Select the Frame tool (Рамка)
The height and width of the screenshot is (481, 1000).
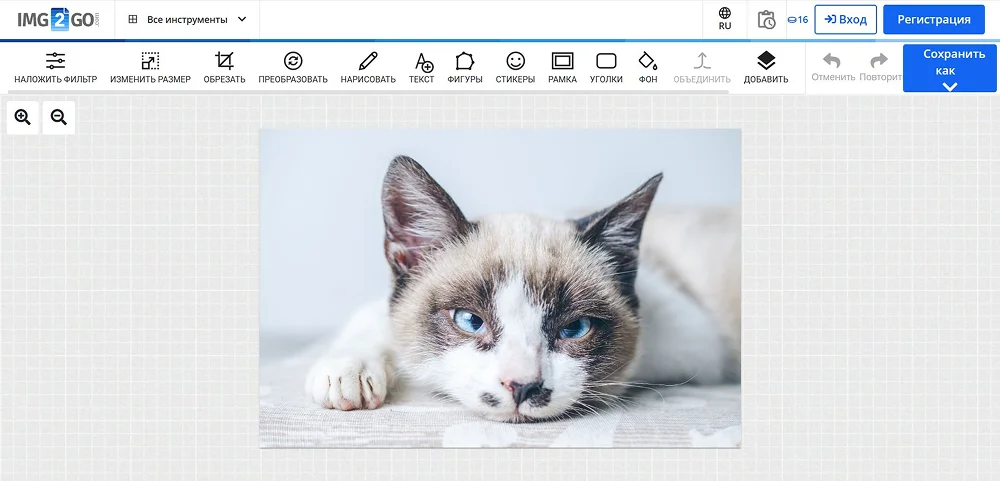pos(562,67)
